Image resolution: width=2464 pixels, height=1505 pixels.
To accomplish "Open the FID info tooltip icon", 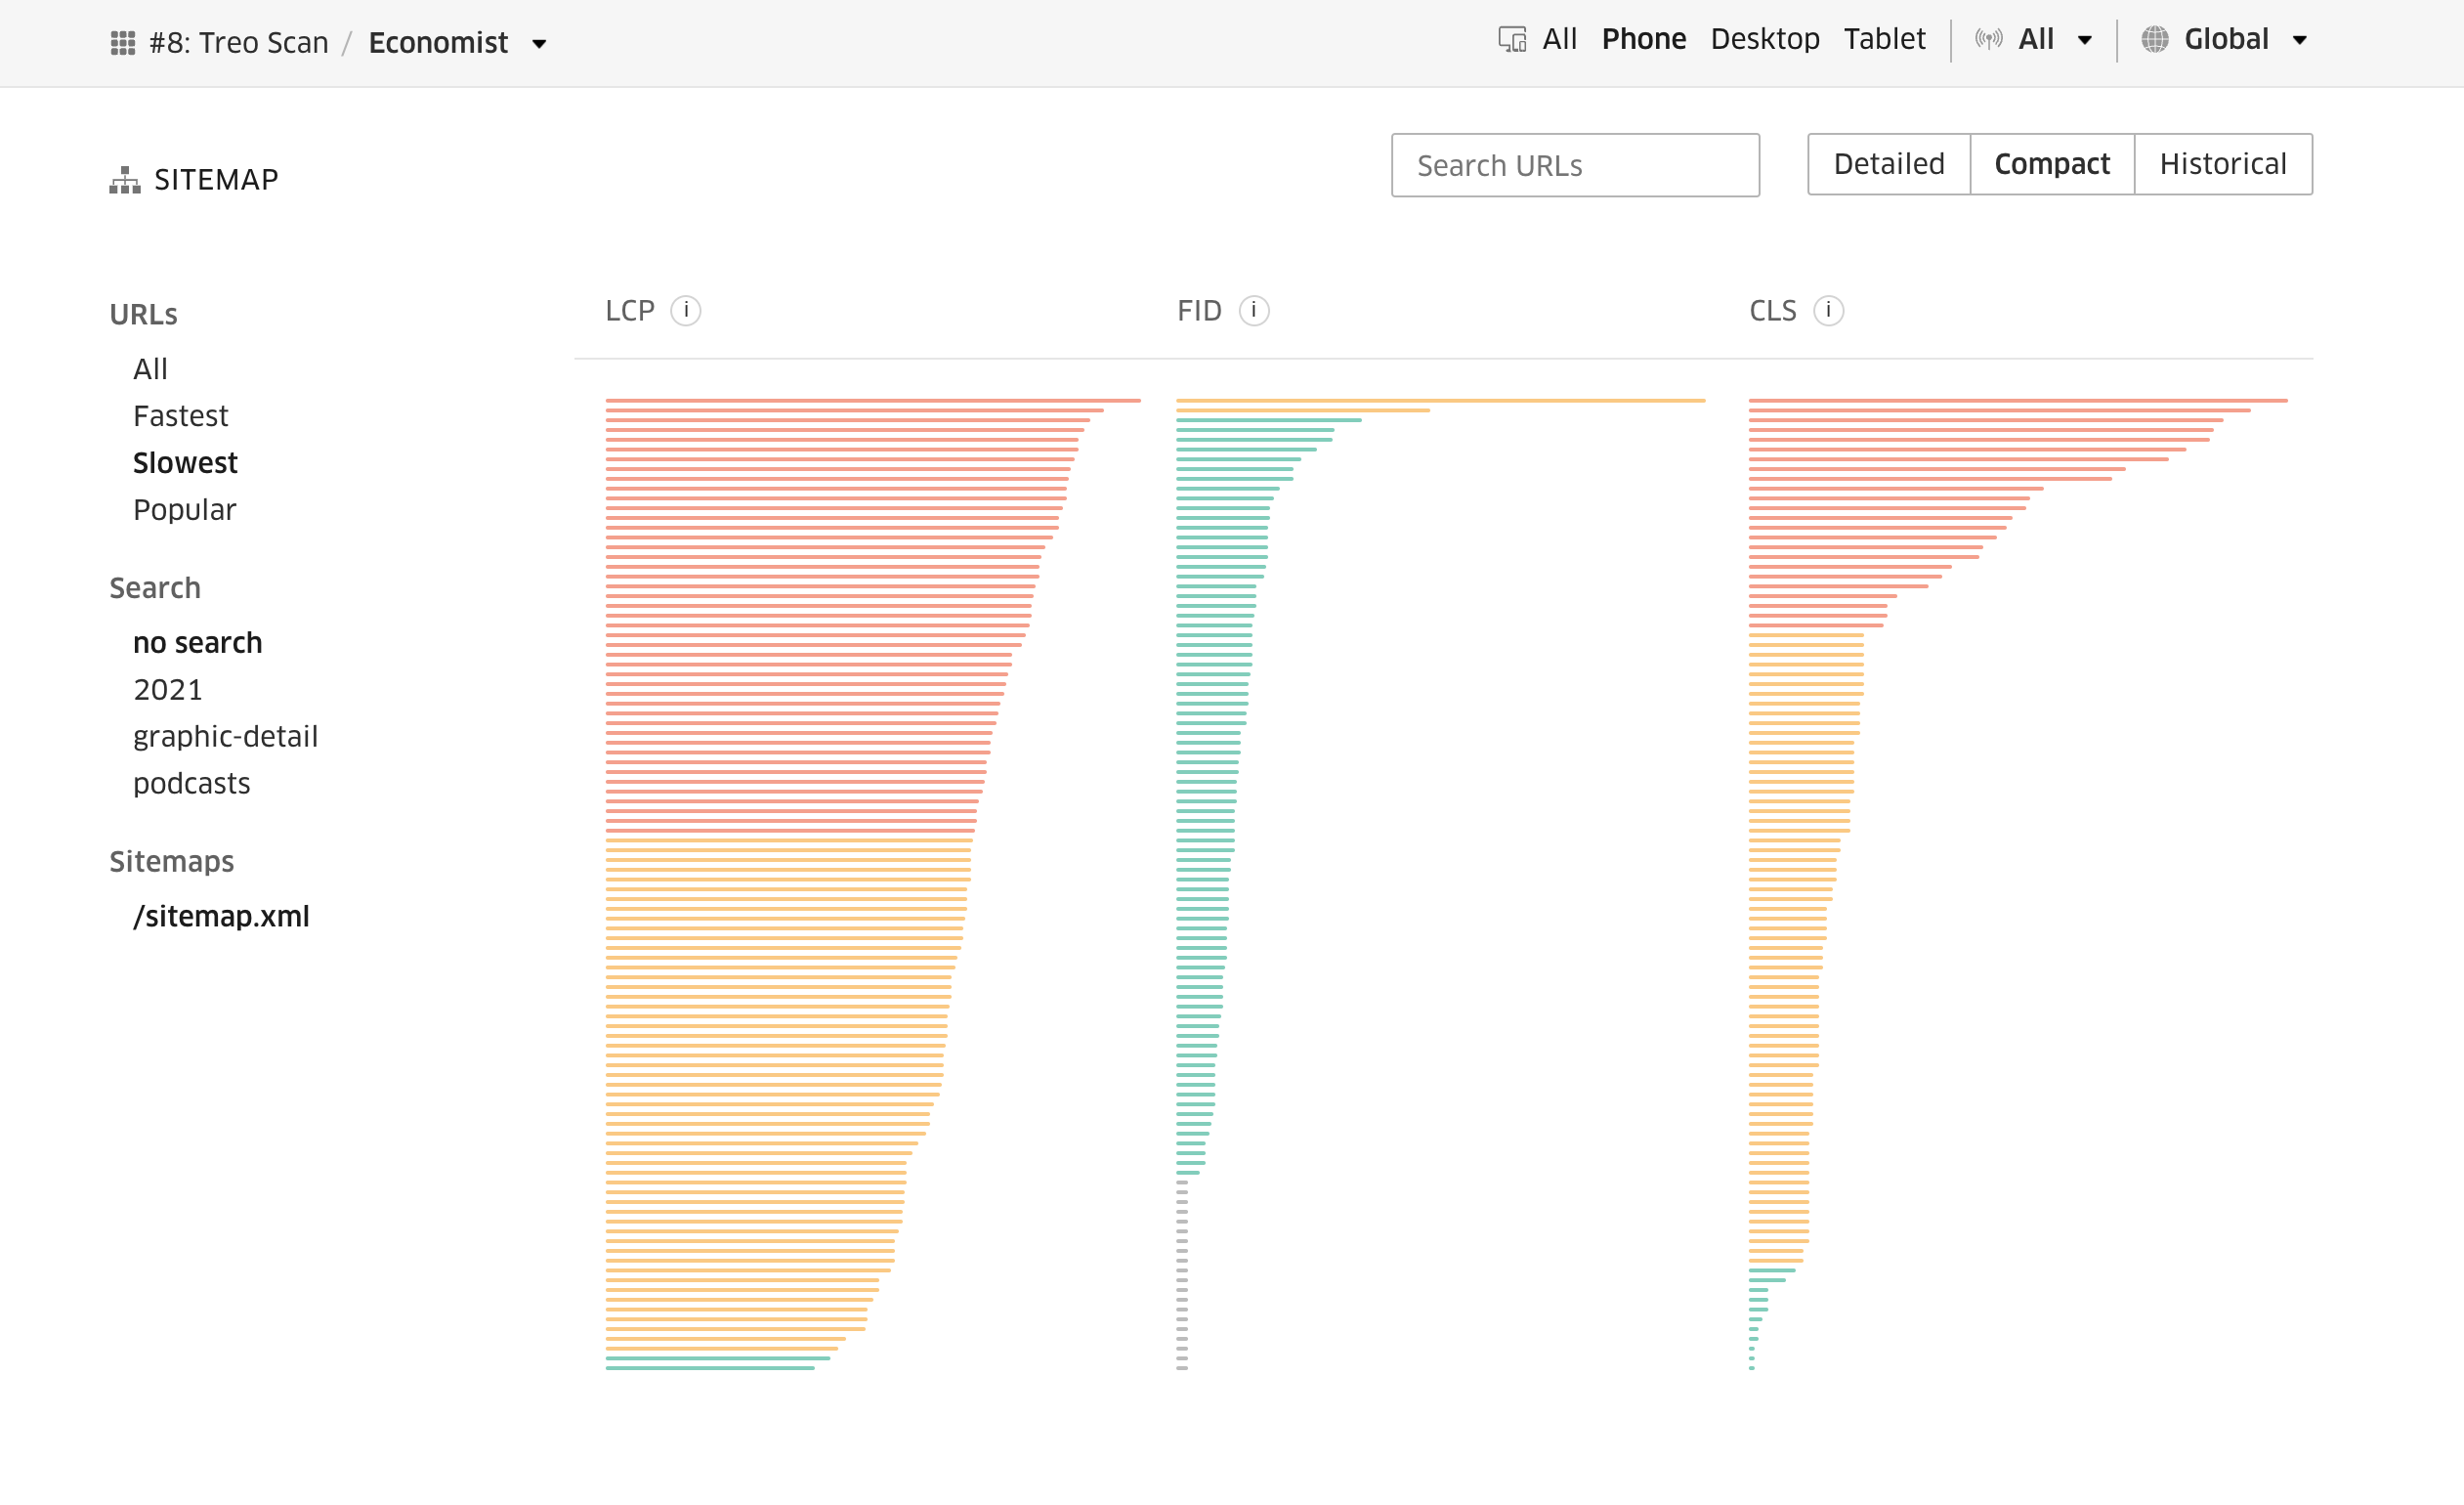I will click(1253, 310).
